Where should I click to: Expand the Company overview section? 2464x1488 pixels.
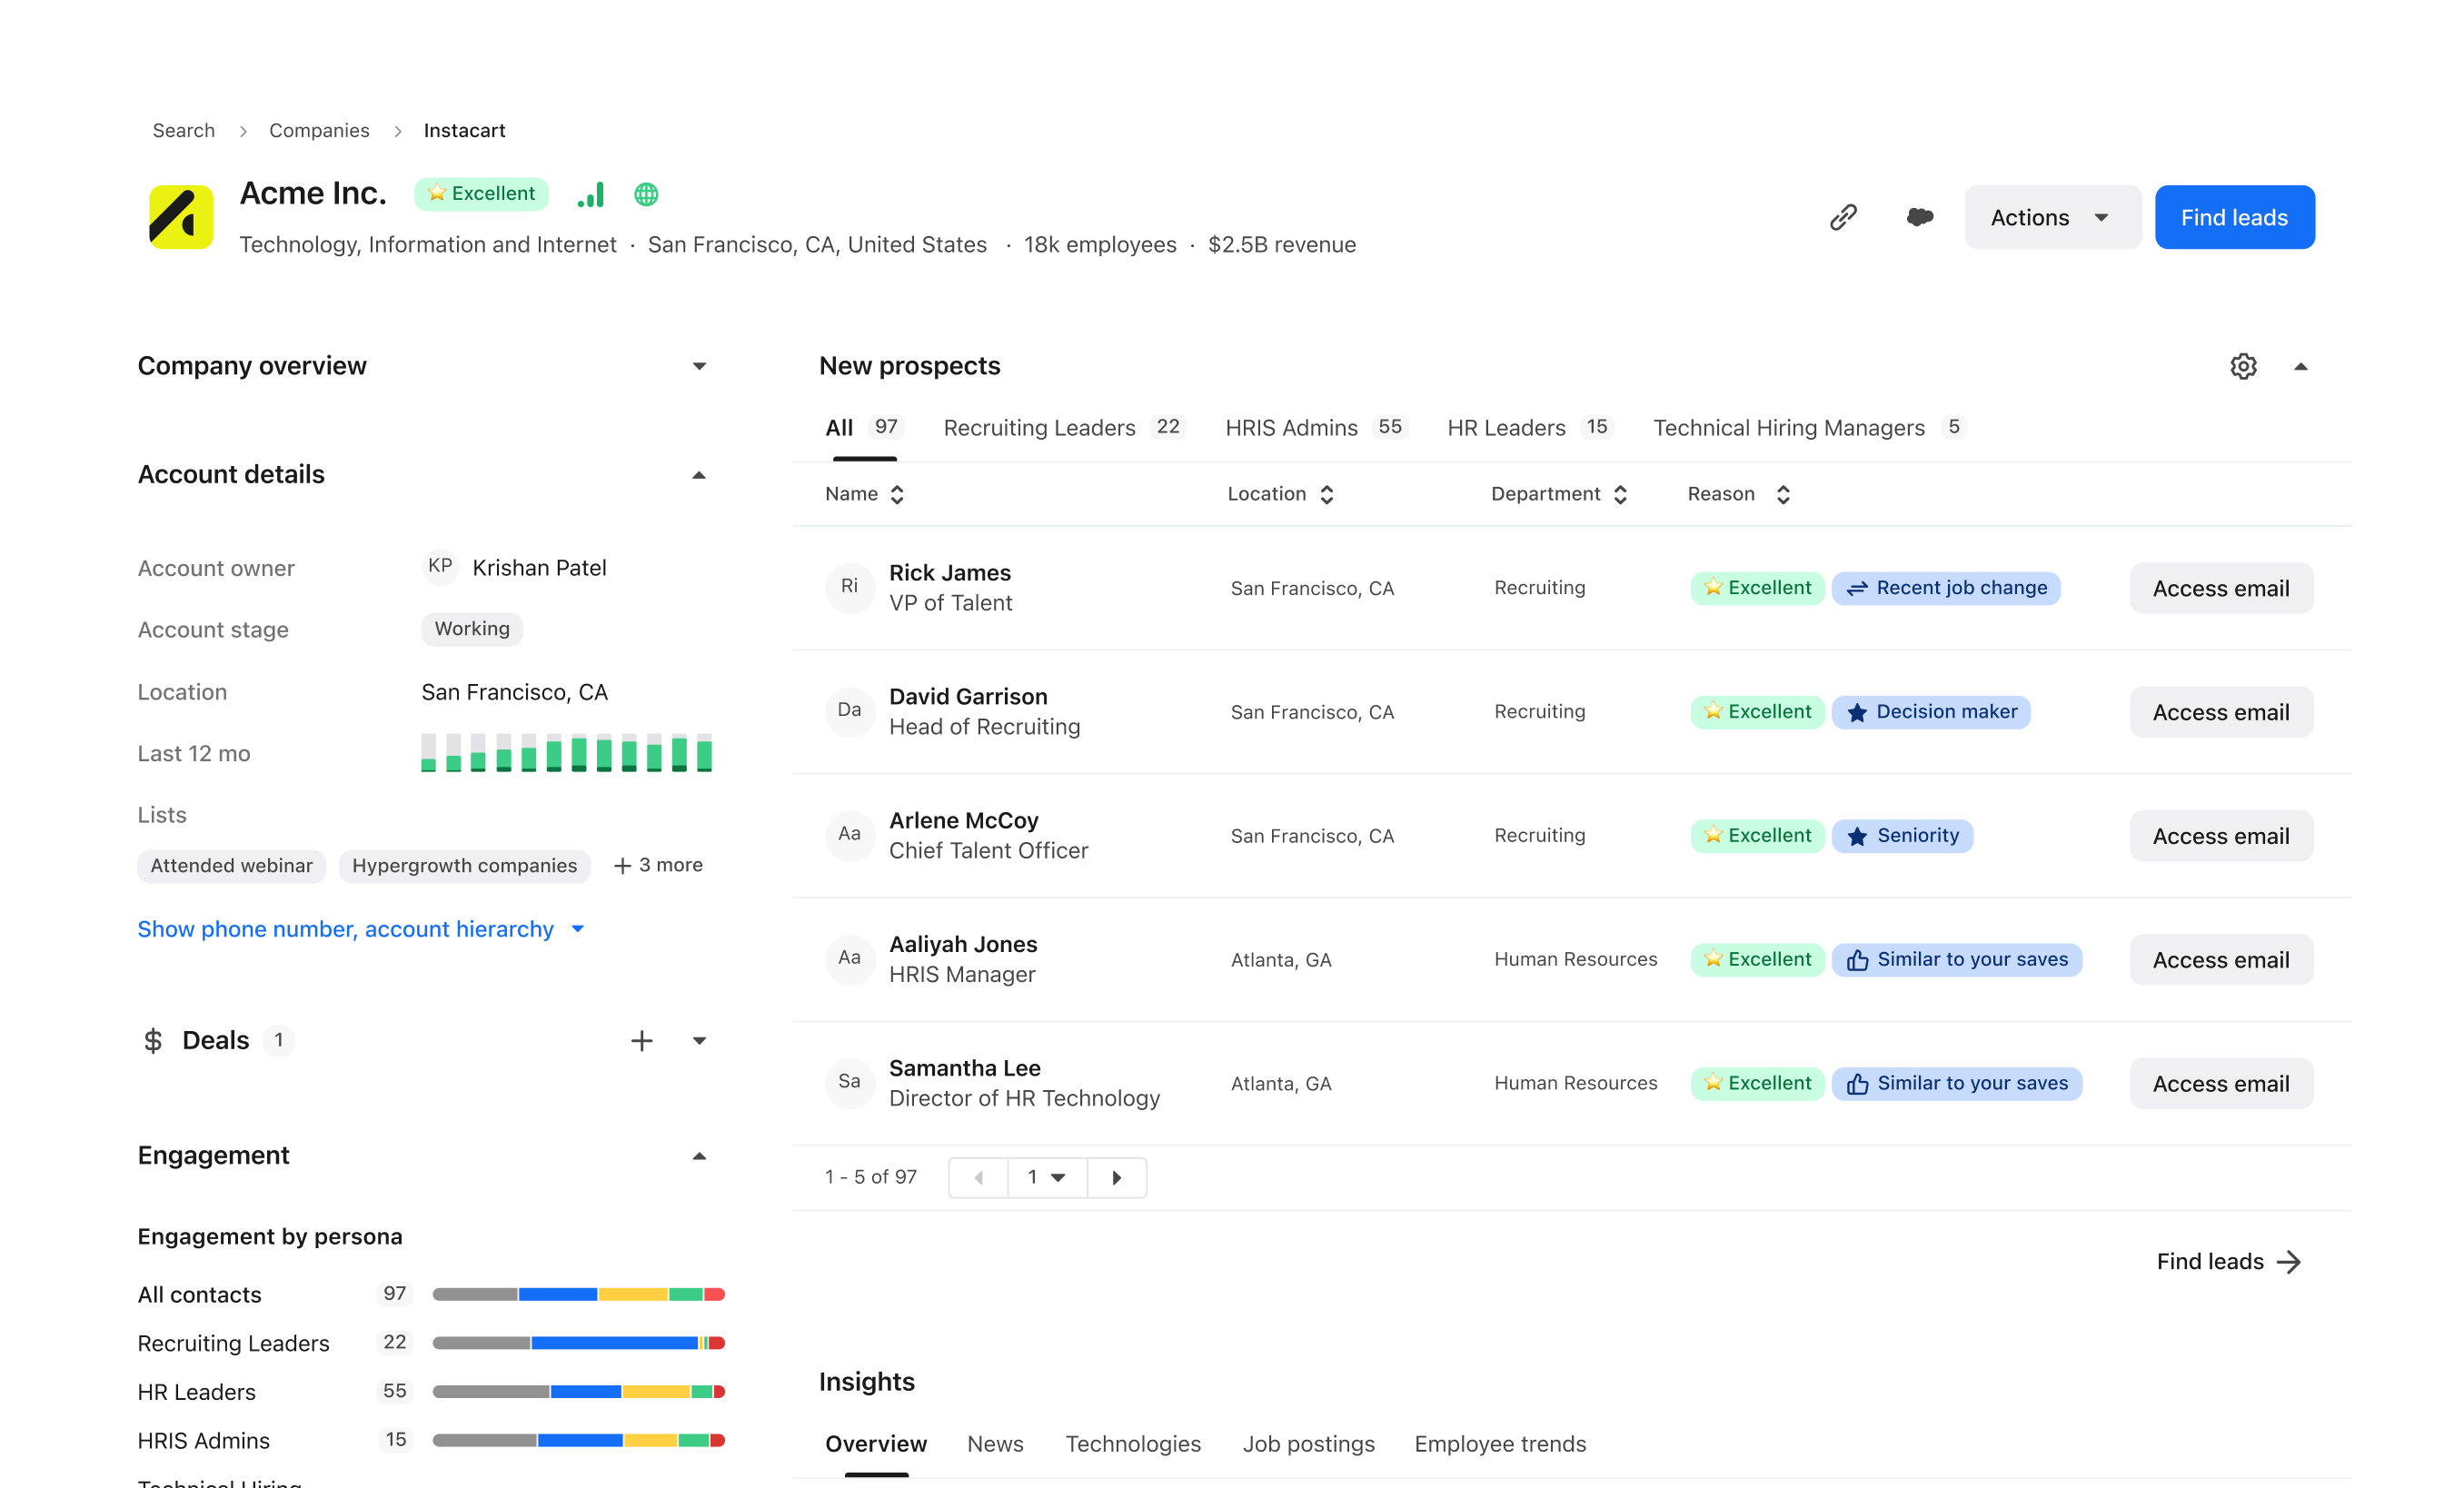(x=699, y=366)
